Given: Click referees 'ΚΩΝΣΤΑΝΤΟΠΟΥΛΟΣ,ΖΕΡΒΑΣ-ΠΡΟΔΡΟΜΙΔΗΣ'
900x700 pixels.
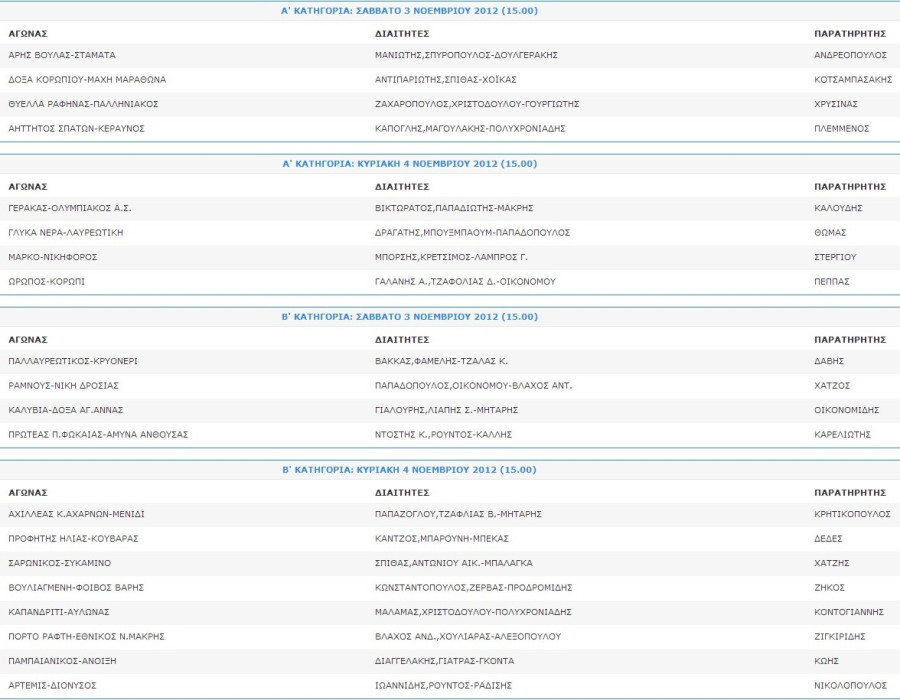Looking at the screenshot, I should (x=474, y=589).
